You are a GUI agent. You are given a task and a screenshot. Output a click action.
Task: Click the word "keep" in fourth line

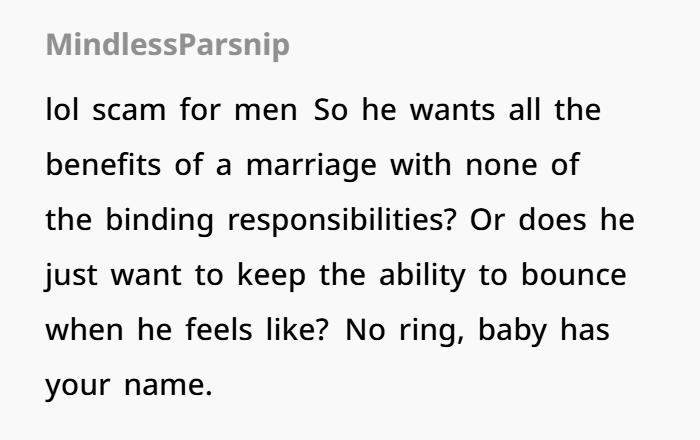271,275
